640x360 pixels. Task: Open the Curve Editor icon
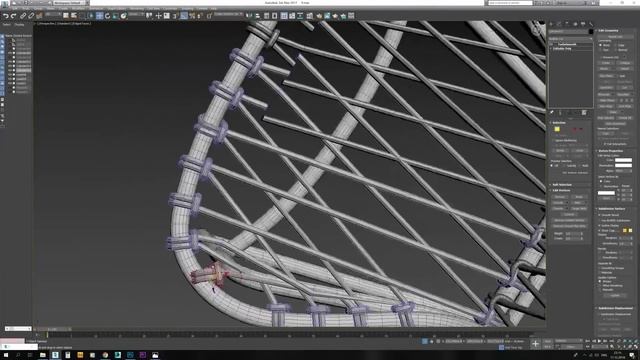[x=292, y=16]
